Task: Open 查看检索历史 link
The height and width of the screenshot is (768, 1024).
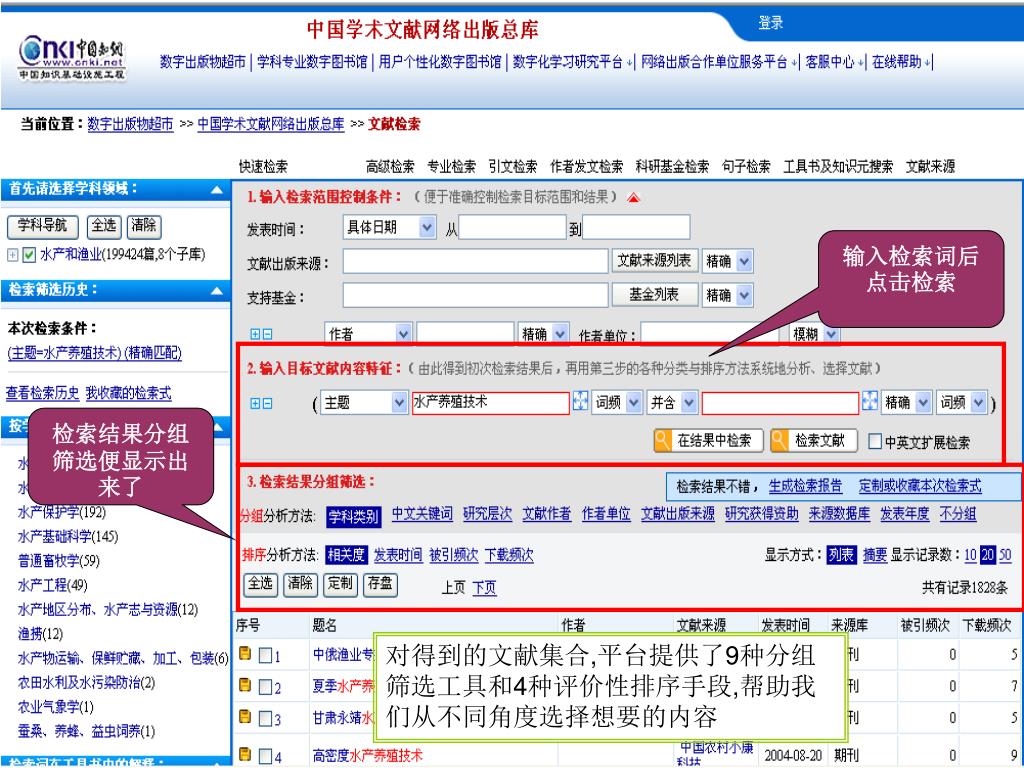Action: point(42,393)
